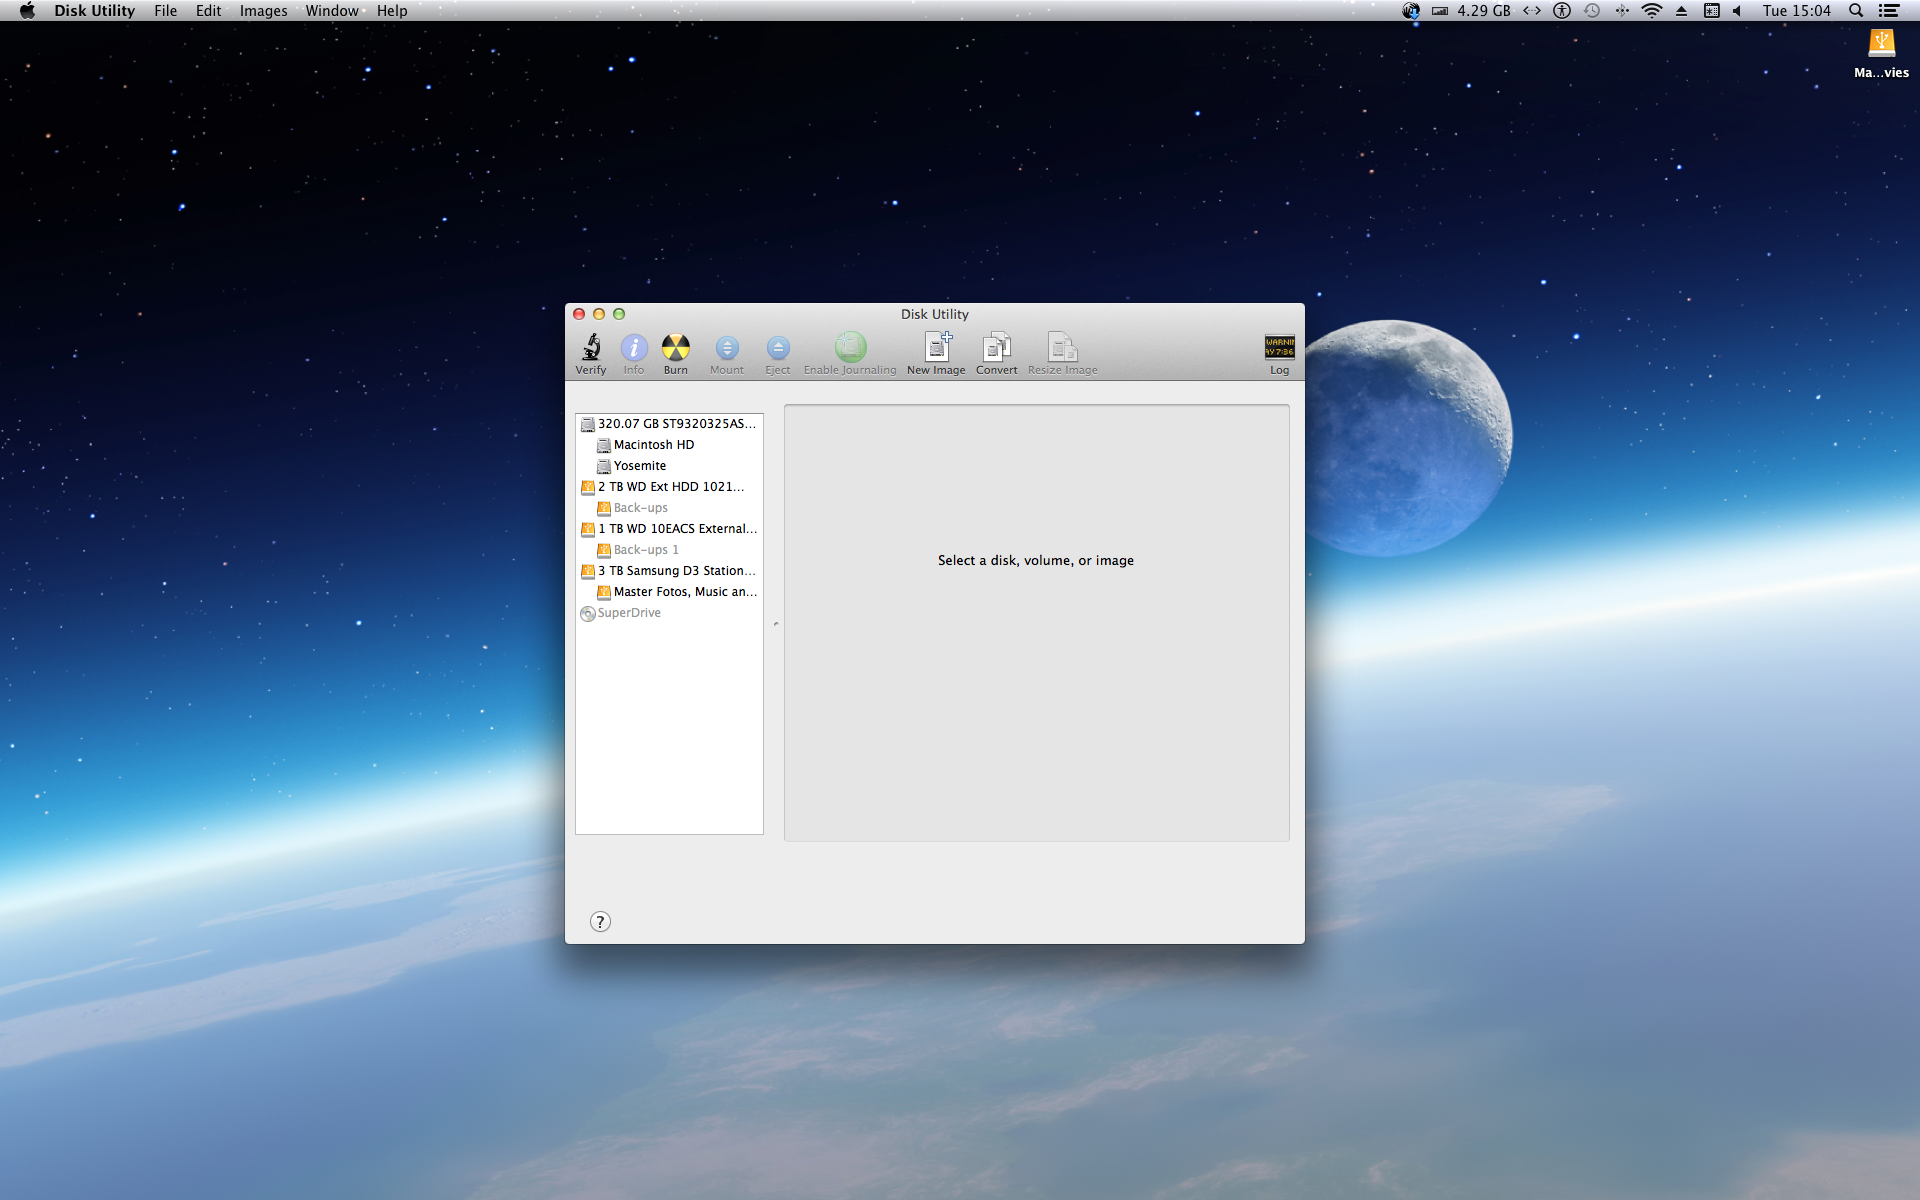Click the eject menu bar icon
1920x1200 pixels.
(1681, 11)
